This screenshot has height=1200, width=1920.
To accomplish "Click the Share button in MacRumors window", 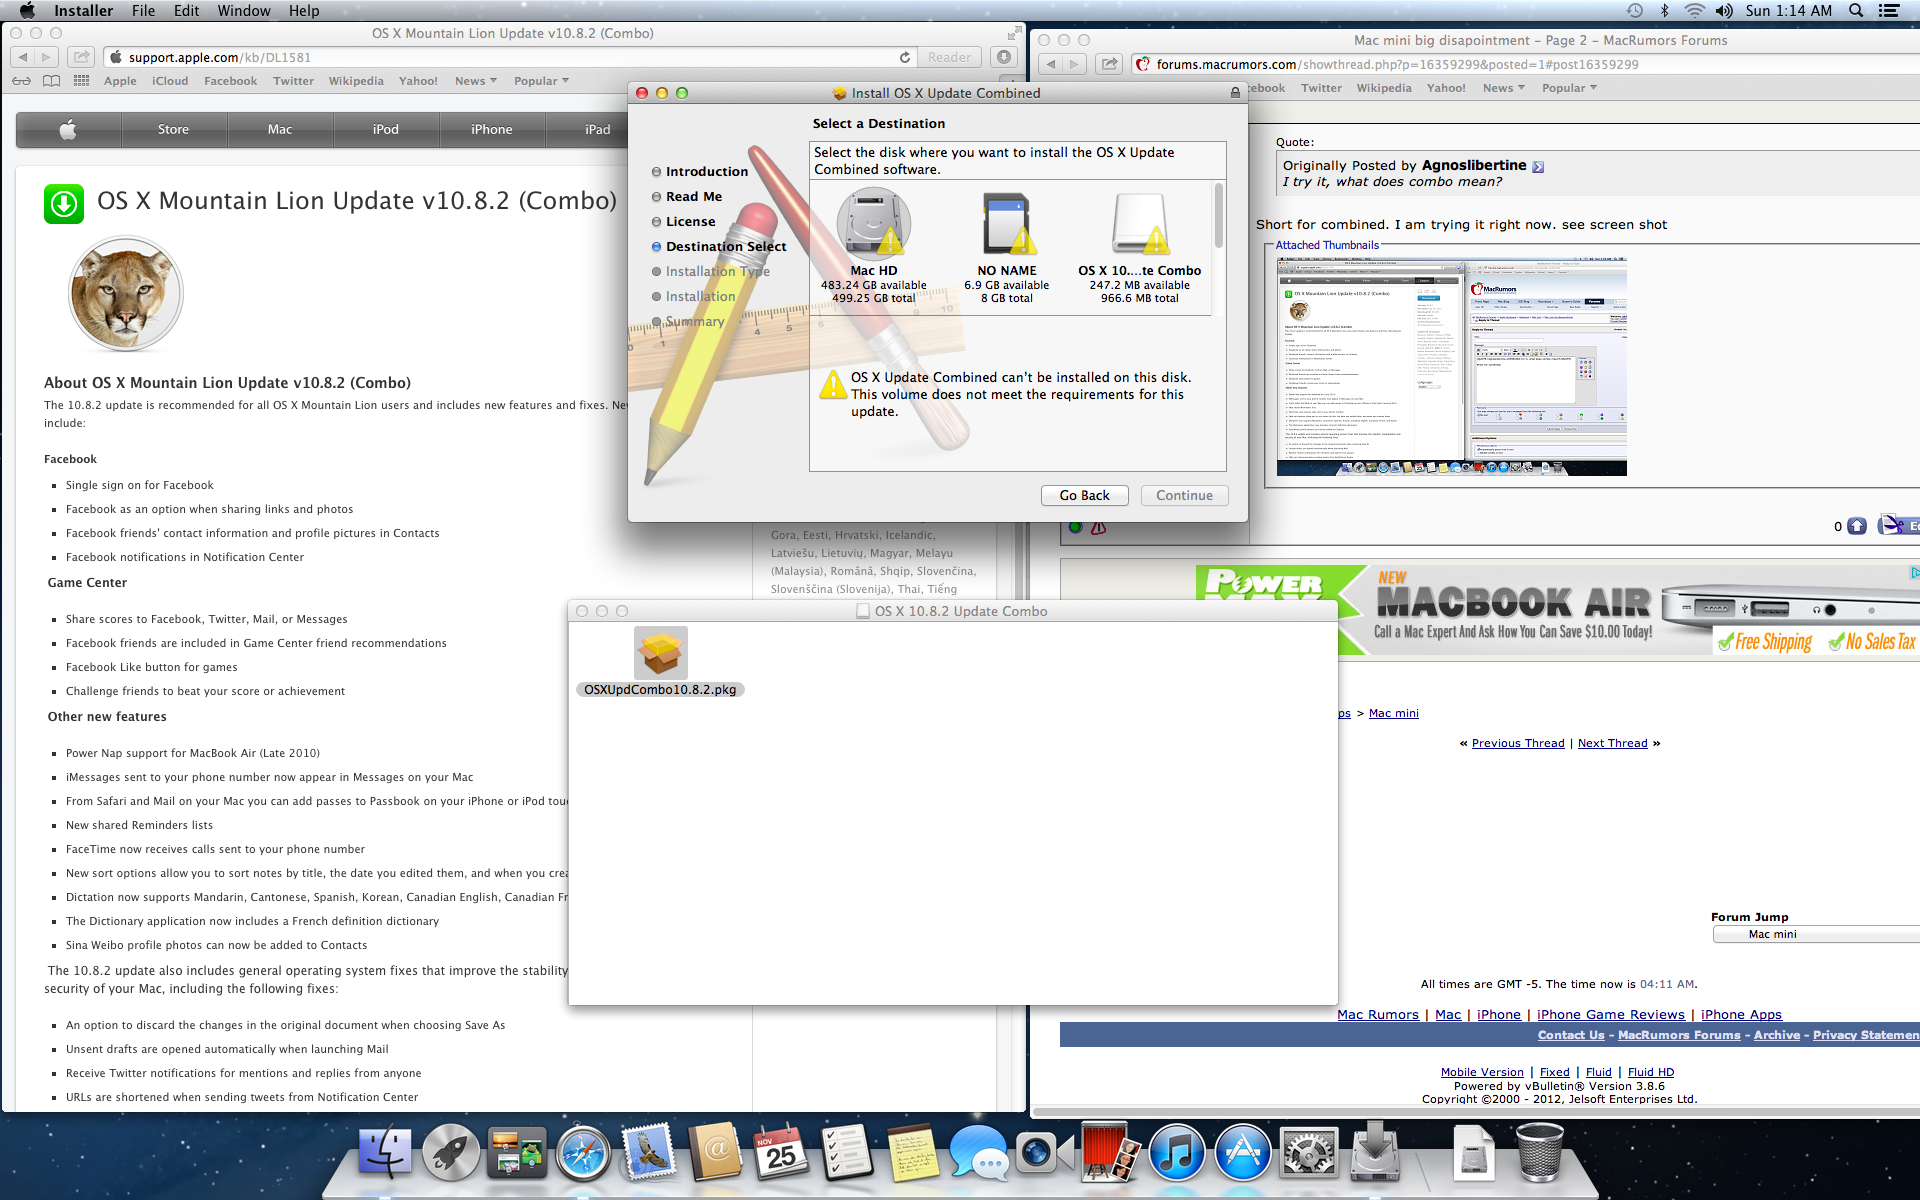I will click(1109, 65).
